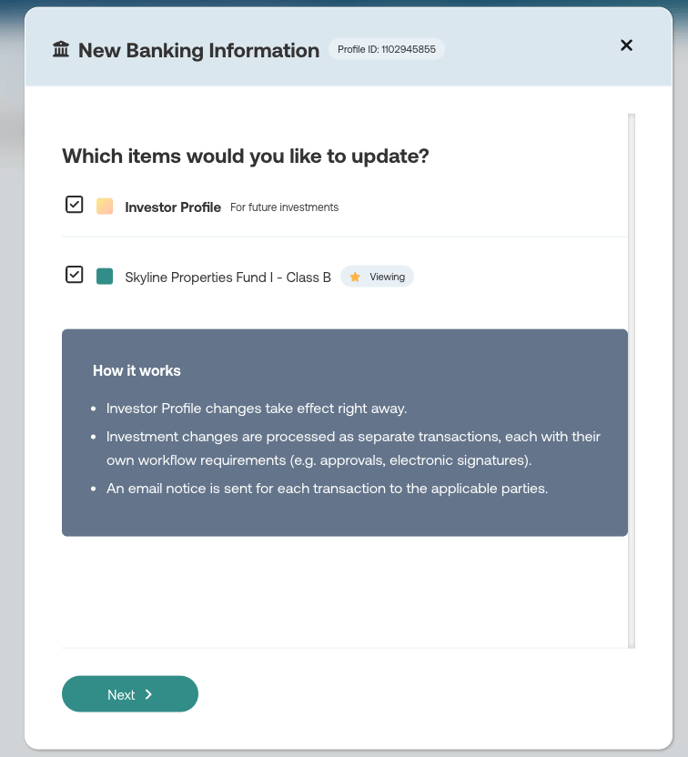Click the Investor Profile changes take effect bullet
The image size is (688, 757).
click(x=257, y=408)
